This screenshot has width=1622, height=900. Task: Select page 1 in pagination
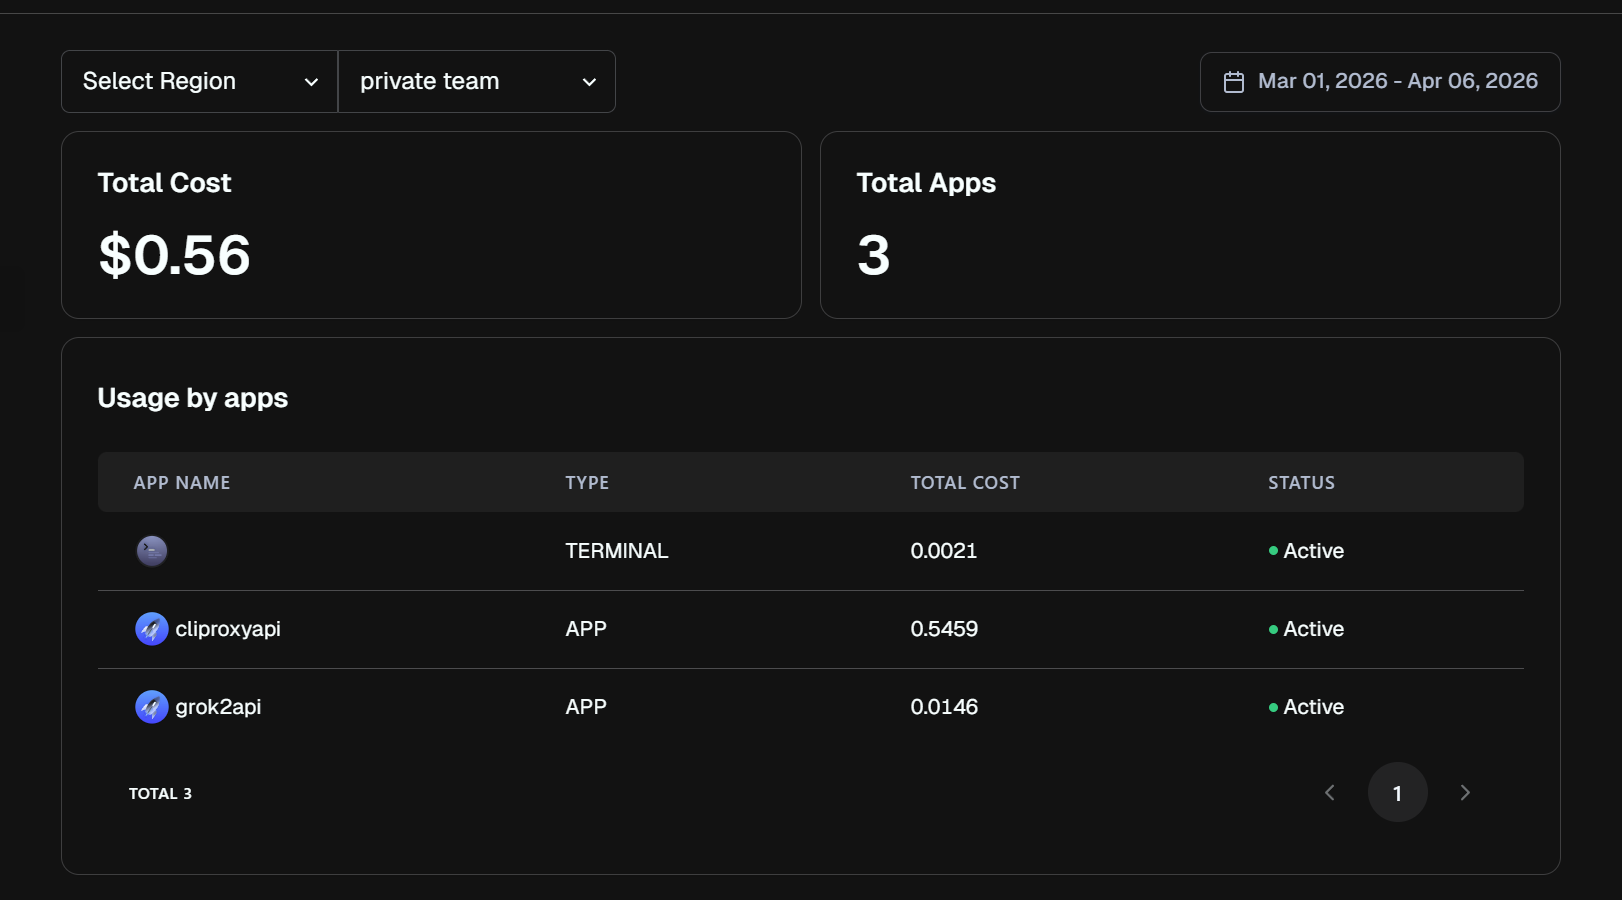1397,793
